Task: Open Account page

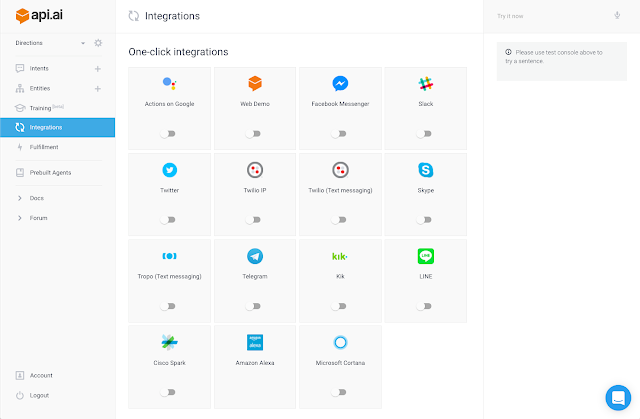Action: 41,375
